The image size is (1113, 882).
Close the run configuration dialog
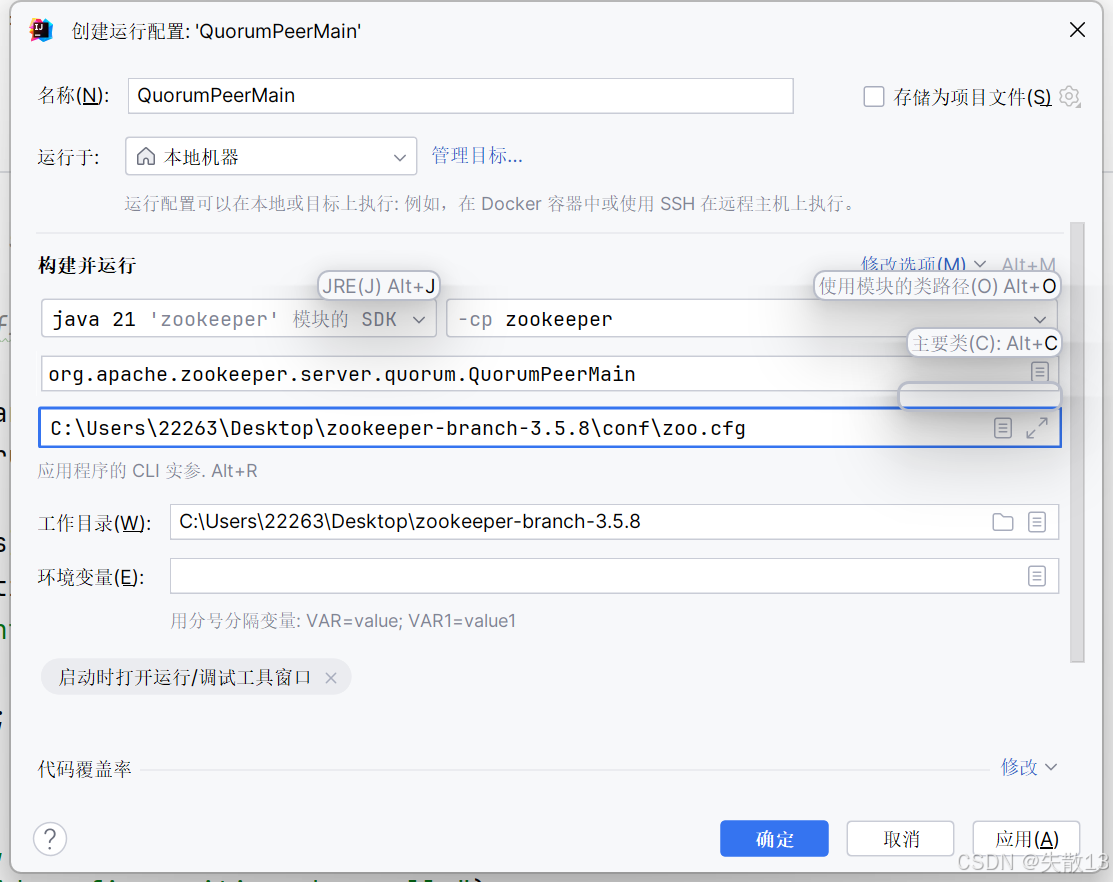click(1077, 30)
